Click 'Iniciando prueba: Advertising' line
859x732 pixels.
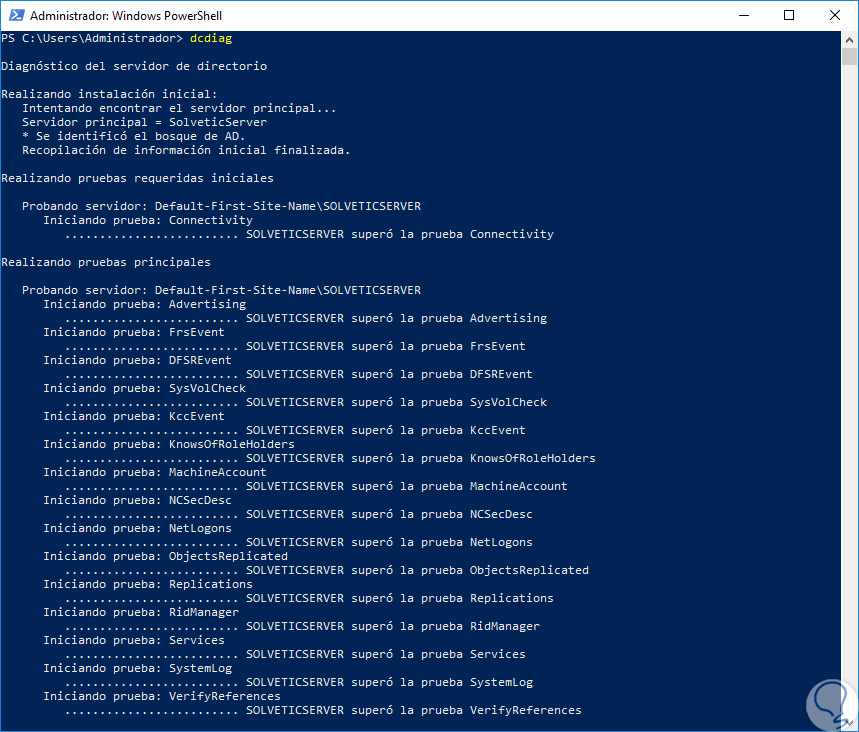point(145,304)
